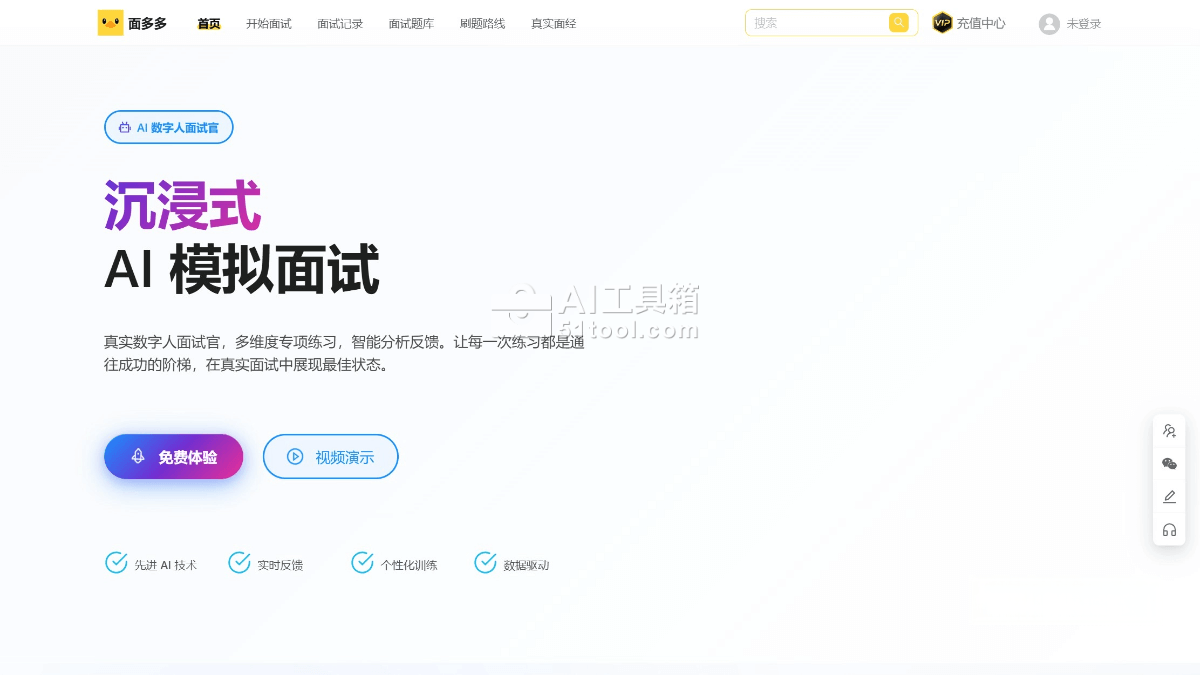Open the headset customer service icon

point(1169,530)
